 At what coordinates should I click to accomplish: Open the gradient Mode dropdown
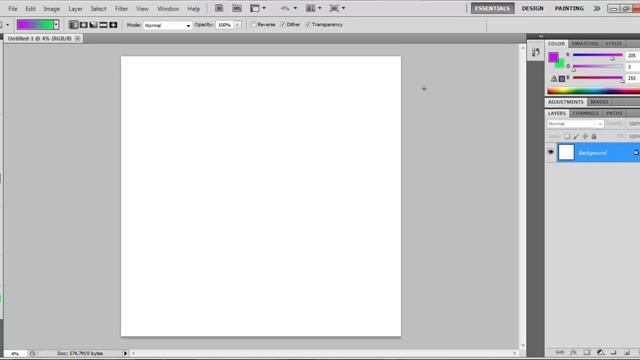[167, 25]
